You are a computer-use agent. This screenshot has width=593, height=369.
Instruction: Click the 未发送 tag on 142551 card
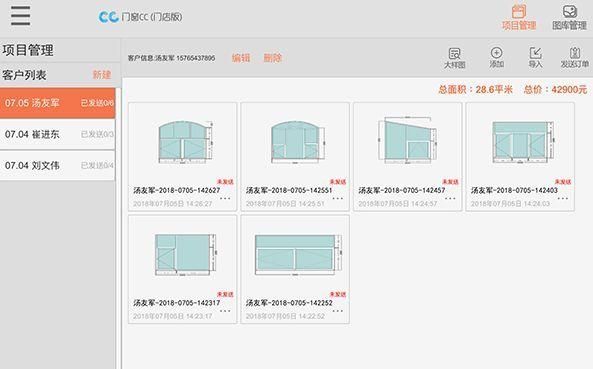coord(338,182)
